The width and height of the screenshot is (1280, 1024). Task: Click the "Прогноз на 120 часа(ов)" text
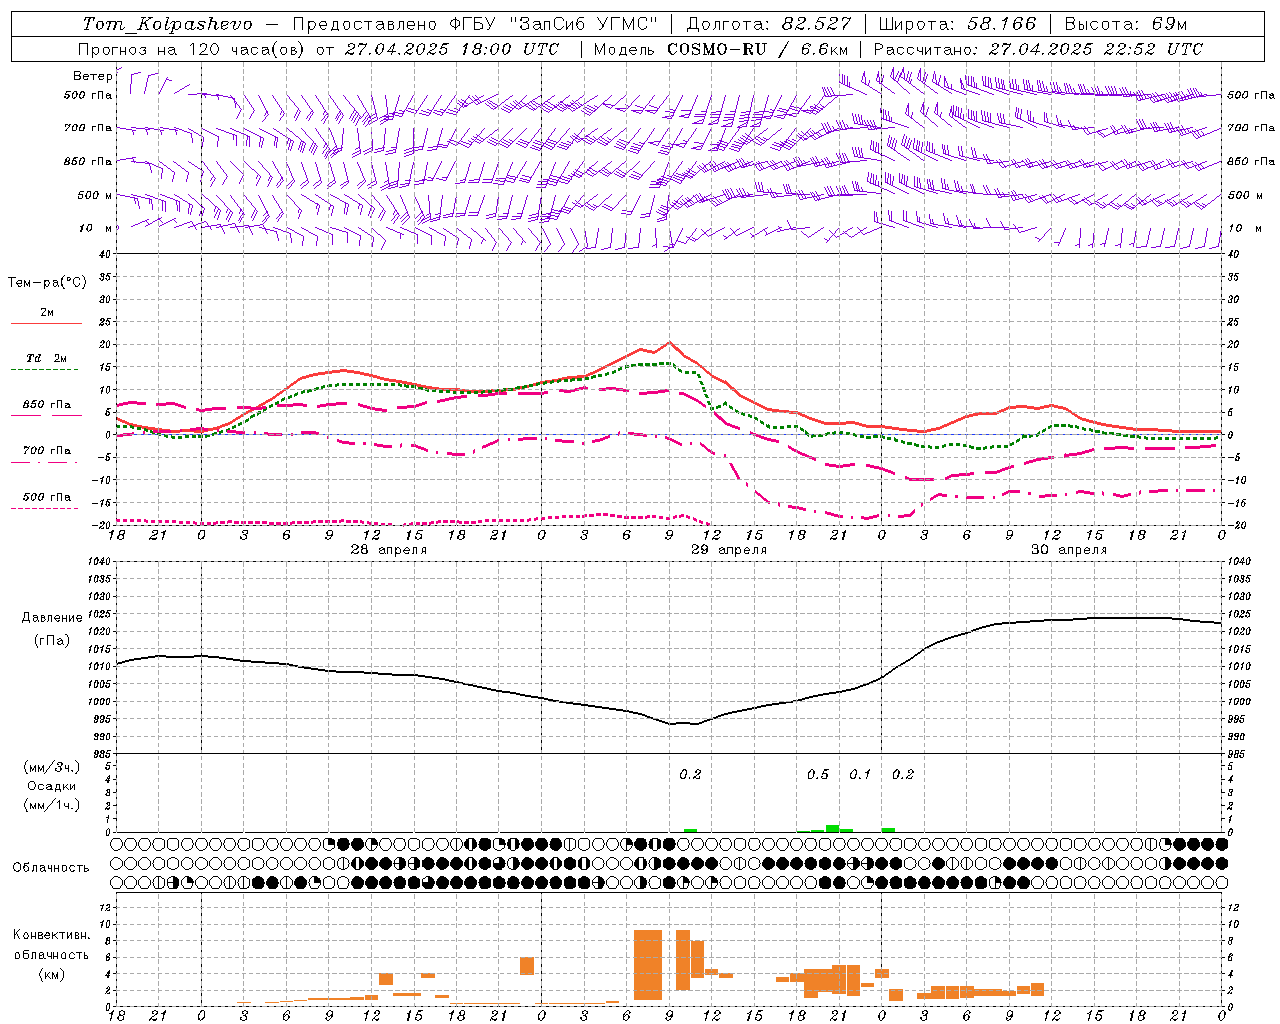192,49
